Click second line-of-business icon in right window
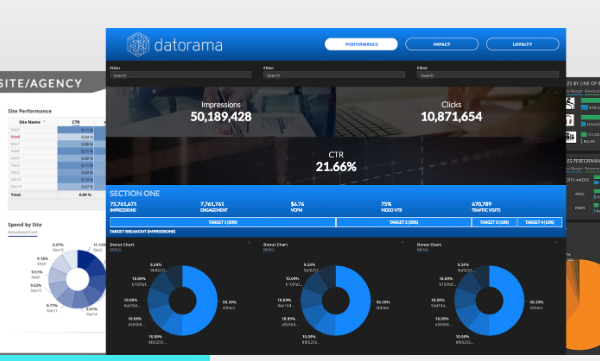Screen dimensions: 600x361 point(571,120)
